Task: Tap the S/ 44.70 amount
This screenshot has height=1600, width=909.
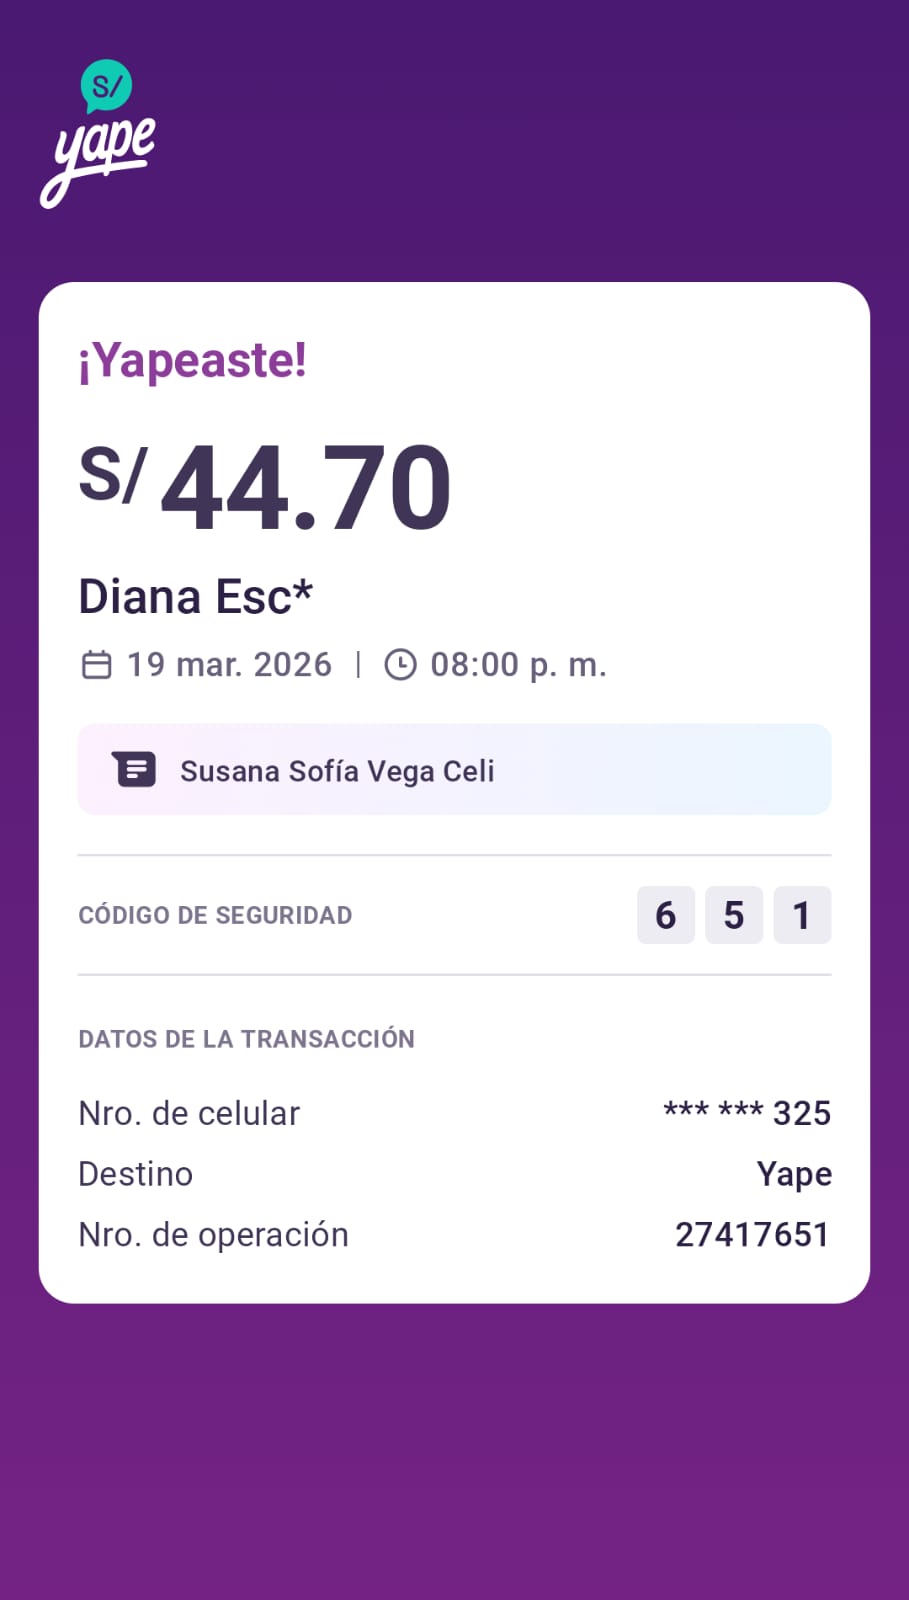Action: [x=266, y=486]
